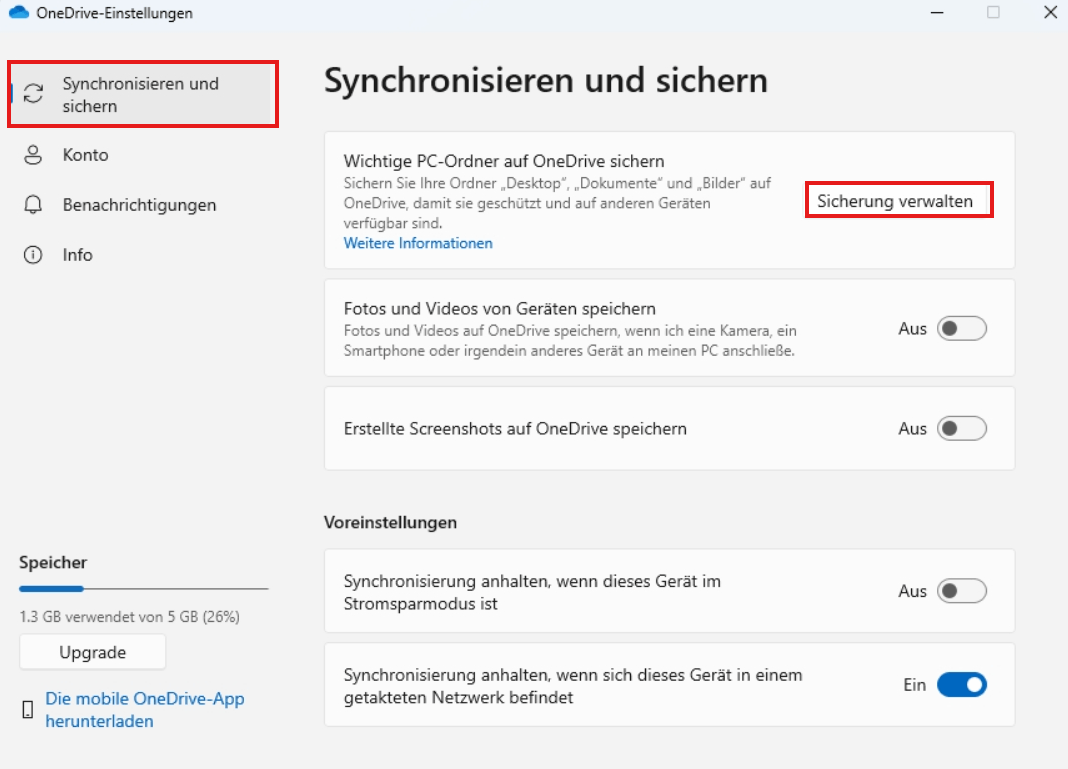Switch to Benachrichtigungen settings
Viewport: 1068px width, 769px height.
point(143,204)
